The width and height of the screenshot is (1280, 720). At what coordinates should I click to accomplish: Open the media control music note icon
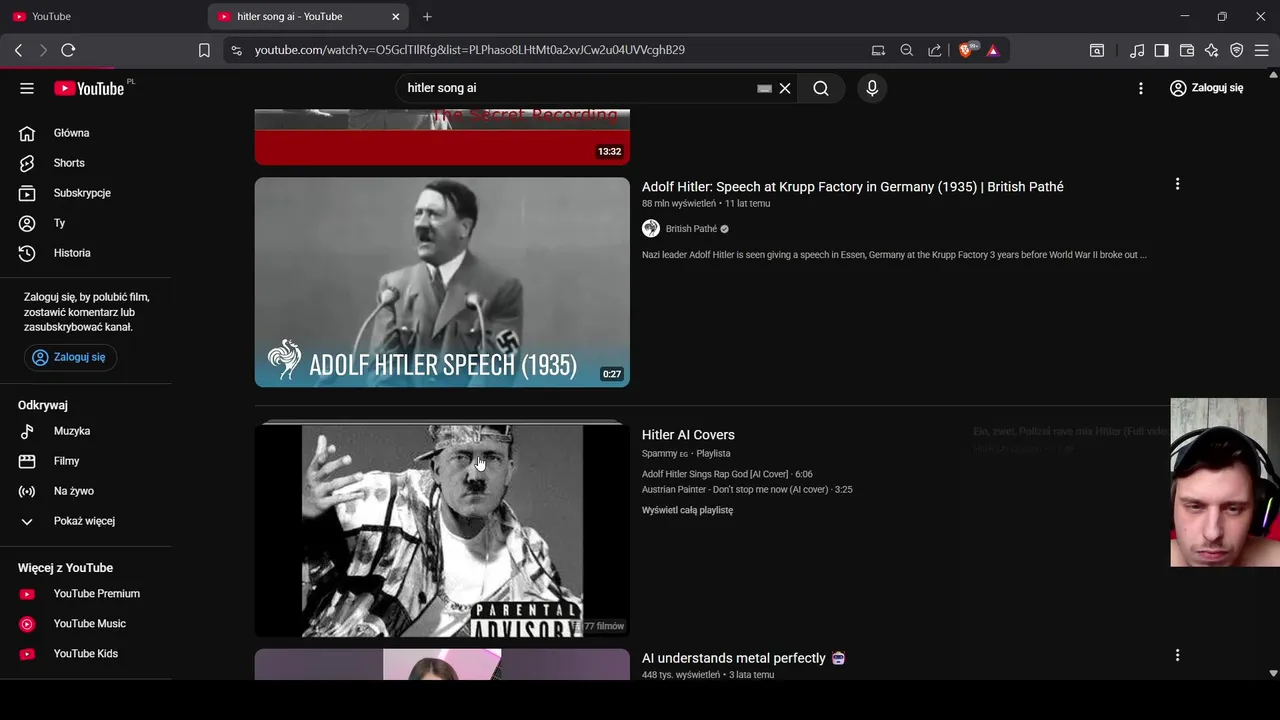pos(1137,50)
